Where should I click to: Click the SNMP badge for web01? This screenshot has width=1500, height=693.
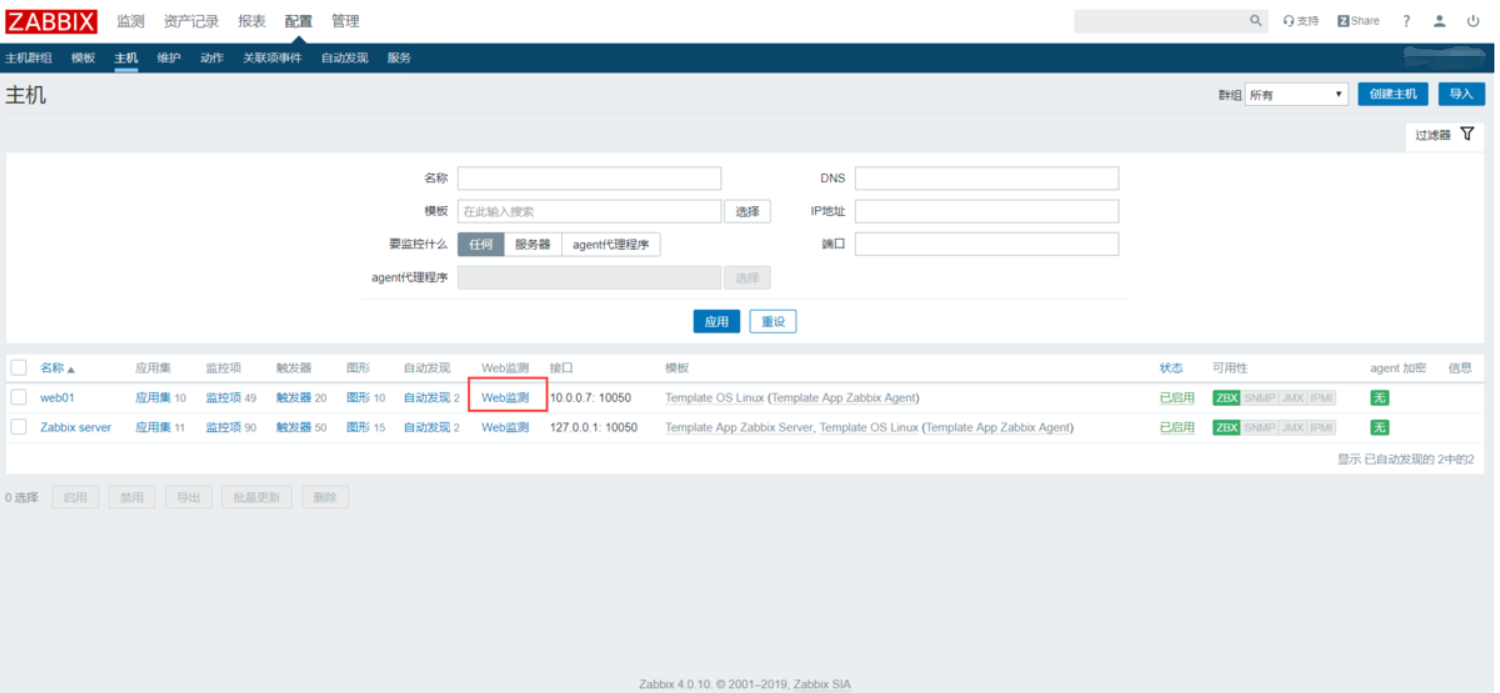tap(1259, 398)
